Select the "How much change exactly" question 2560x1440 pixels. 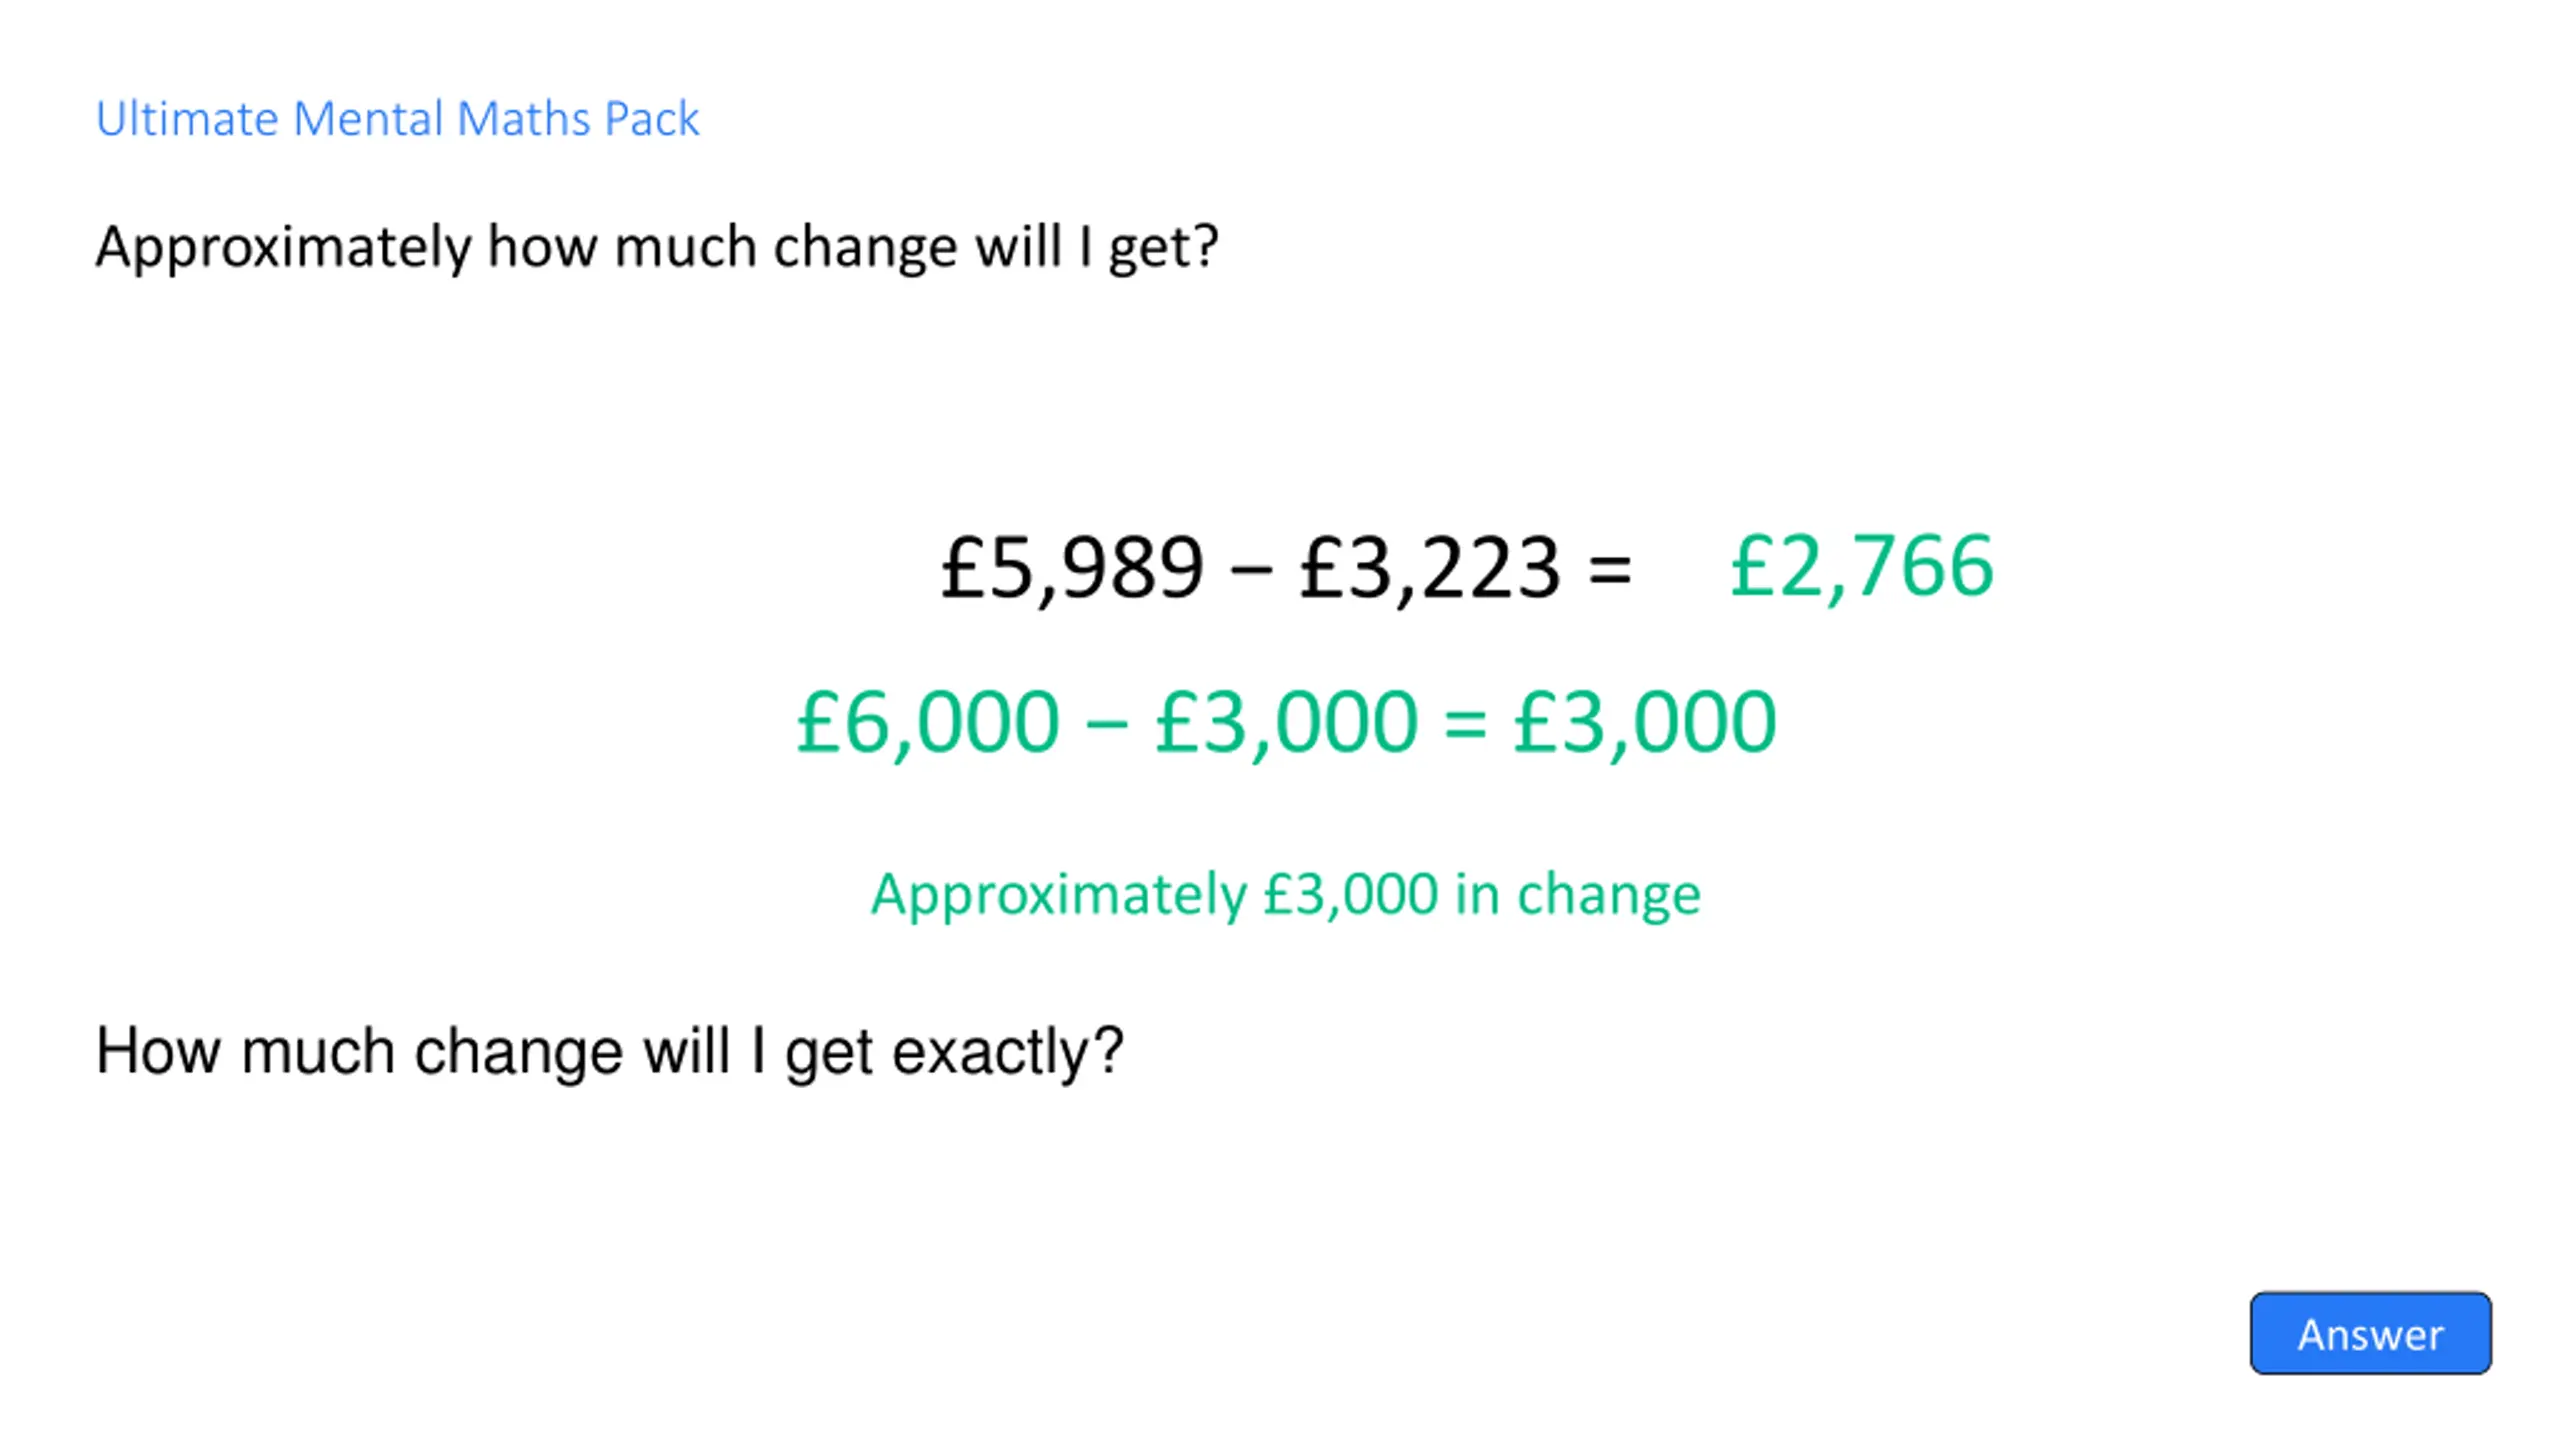(x=609, y=1052)
